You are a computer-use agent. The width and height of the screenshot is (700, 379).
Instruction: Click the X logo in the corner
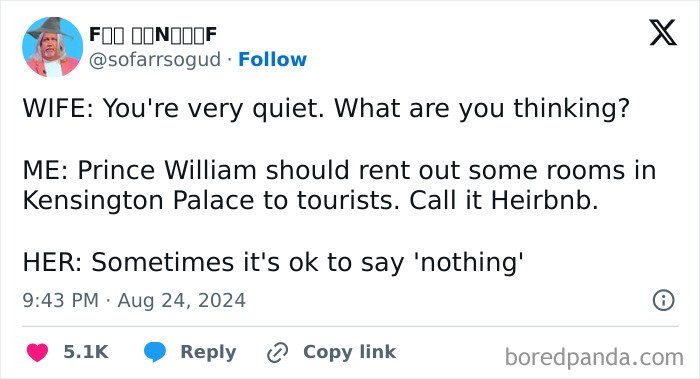click(663, 32)
